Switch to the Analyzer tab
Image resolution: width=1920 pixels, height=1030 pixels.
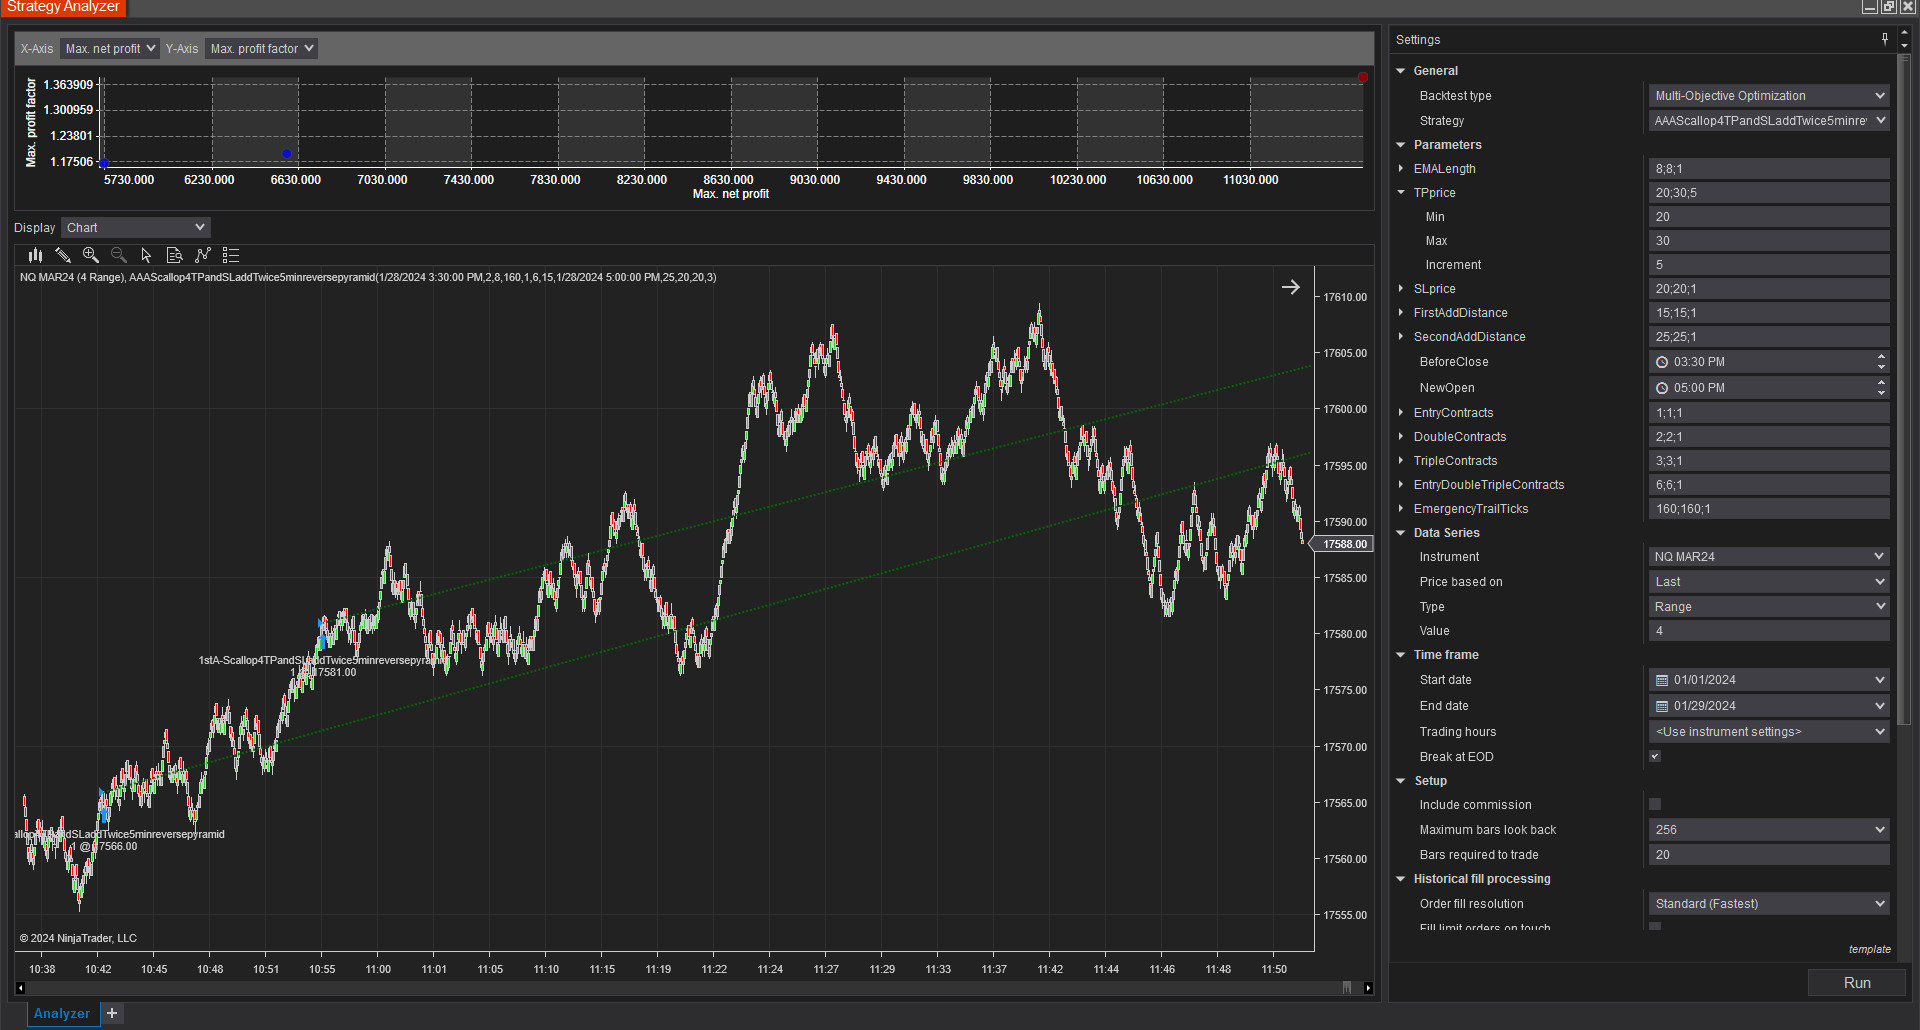(62, 1013)
